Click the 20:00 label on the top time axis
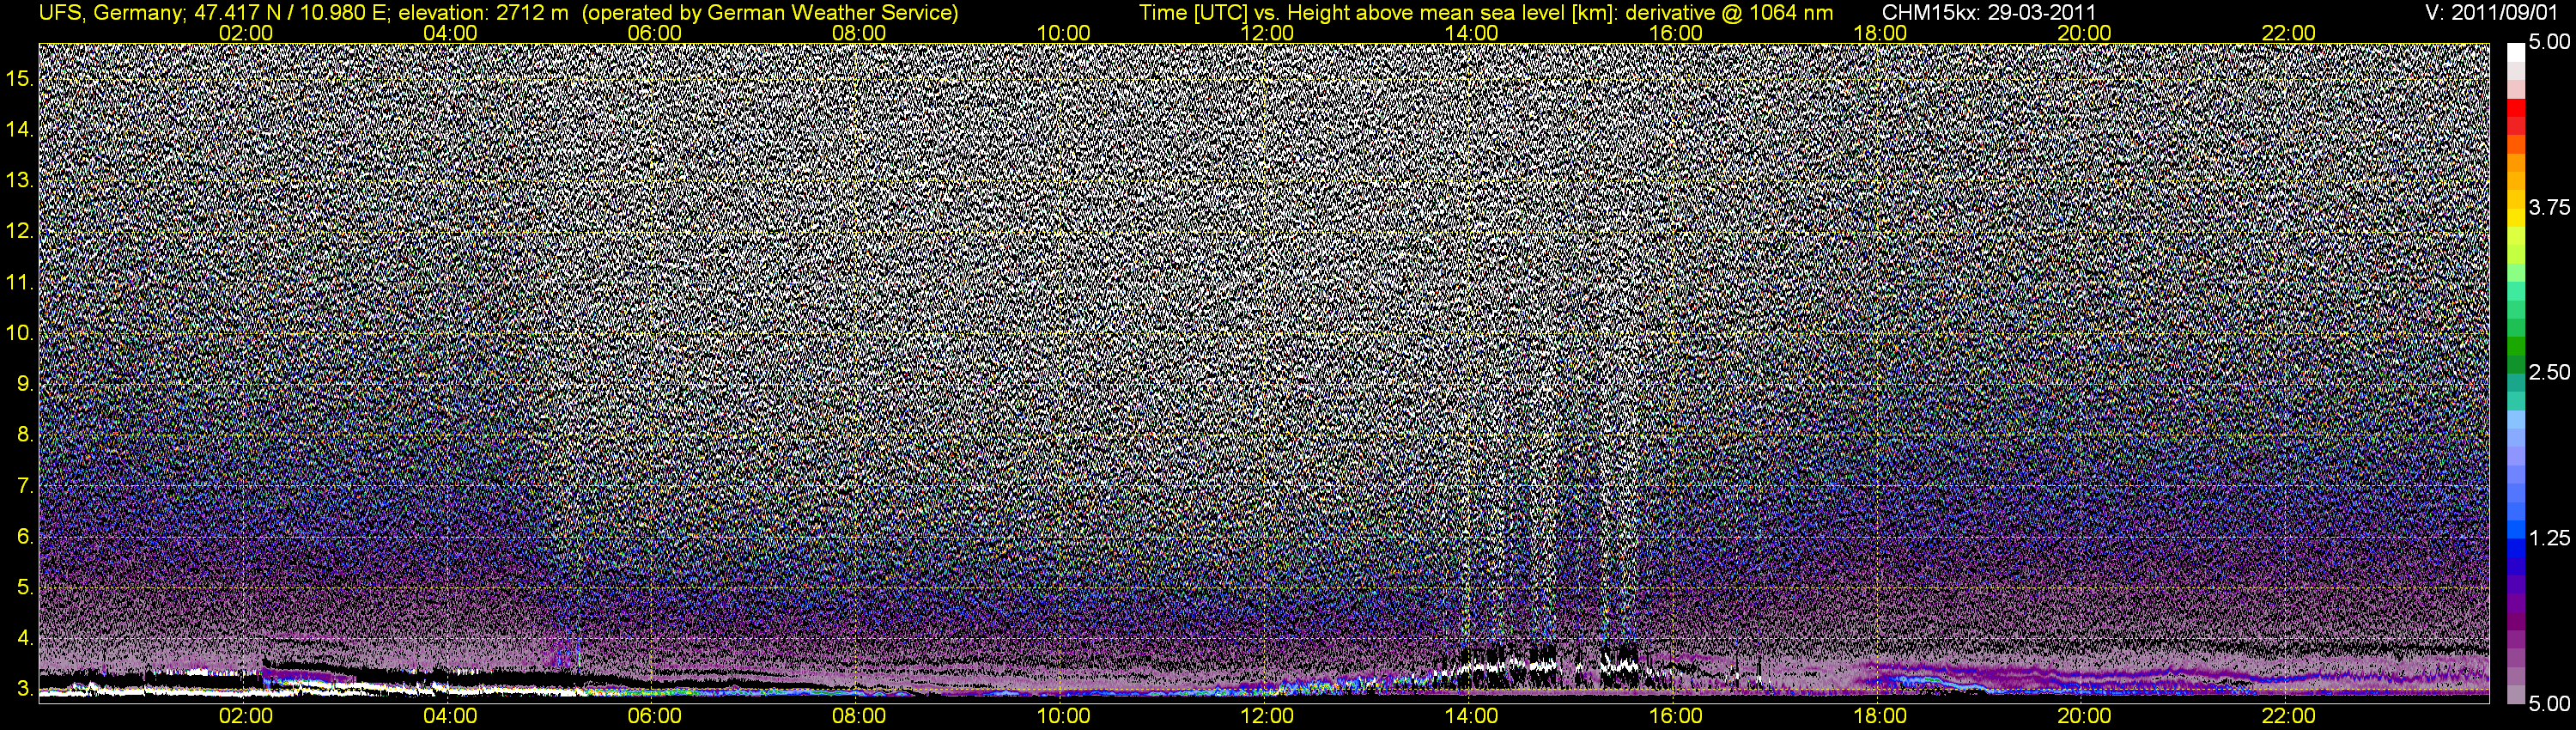The width and height of the screenshot is (2576, 730). point(2084,33)
